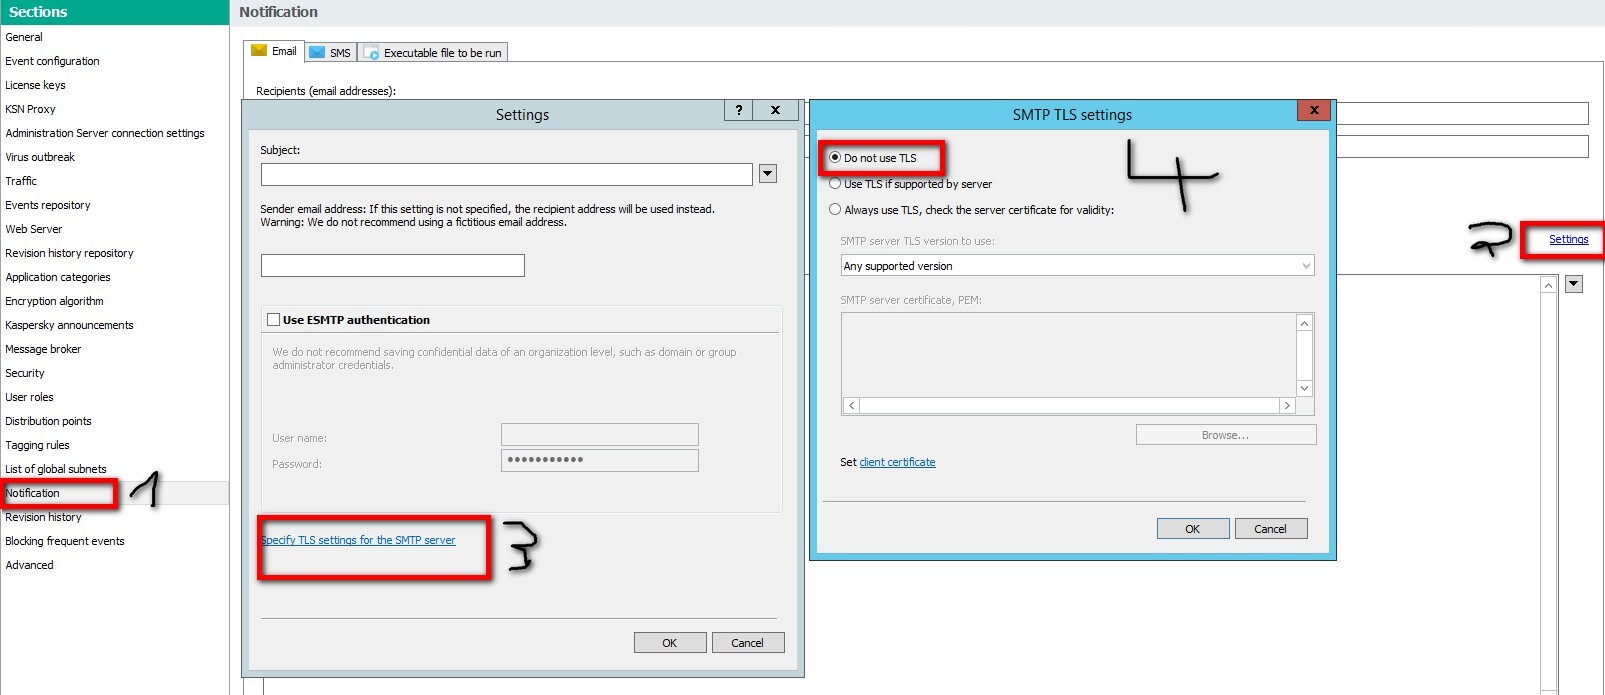Screen dimensions: 1605x695
Task: Click the Password field
Action: [599, 460]
